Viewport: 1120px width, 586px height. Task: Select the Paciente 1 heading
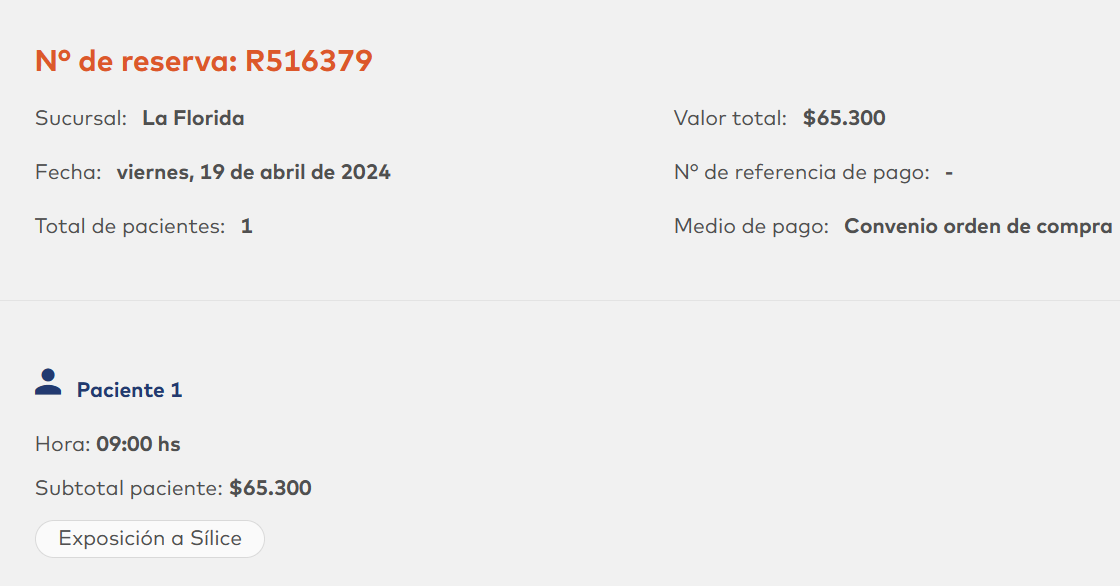click(x=129, y=390)
